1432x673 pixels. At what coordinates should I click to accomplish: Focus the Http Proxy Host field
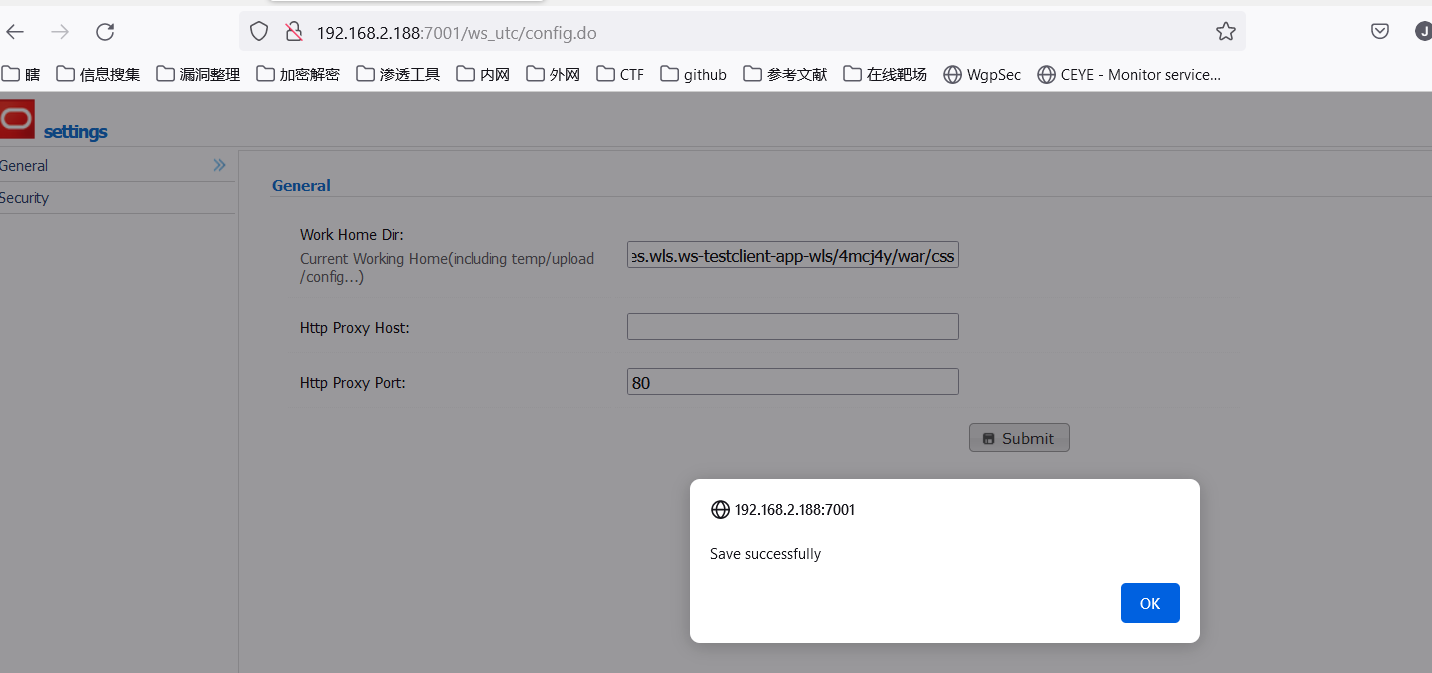[x=792, y=327]
